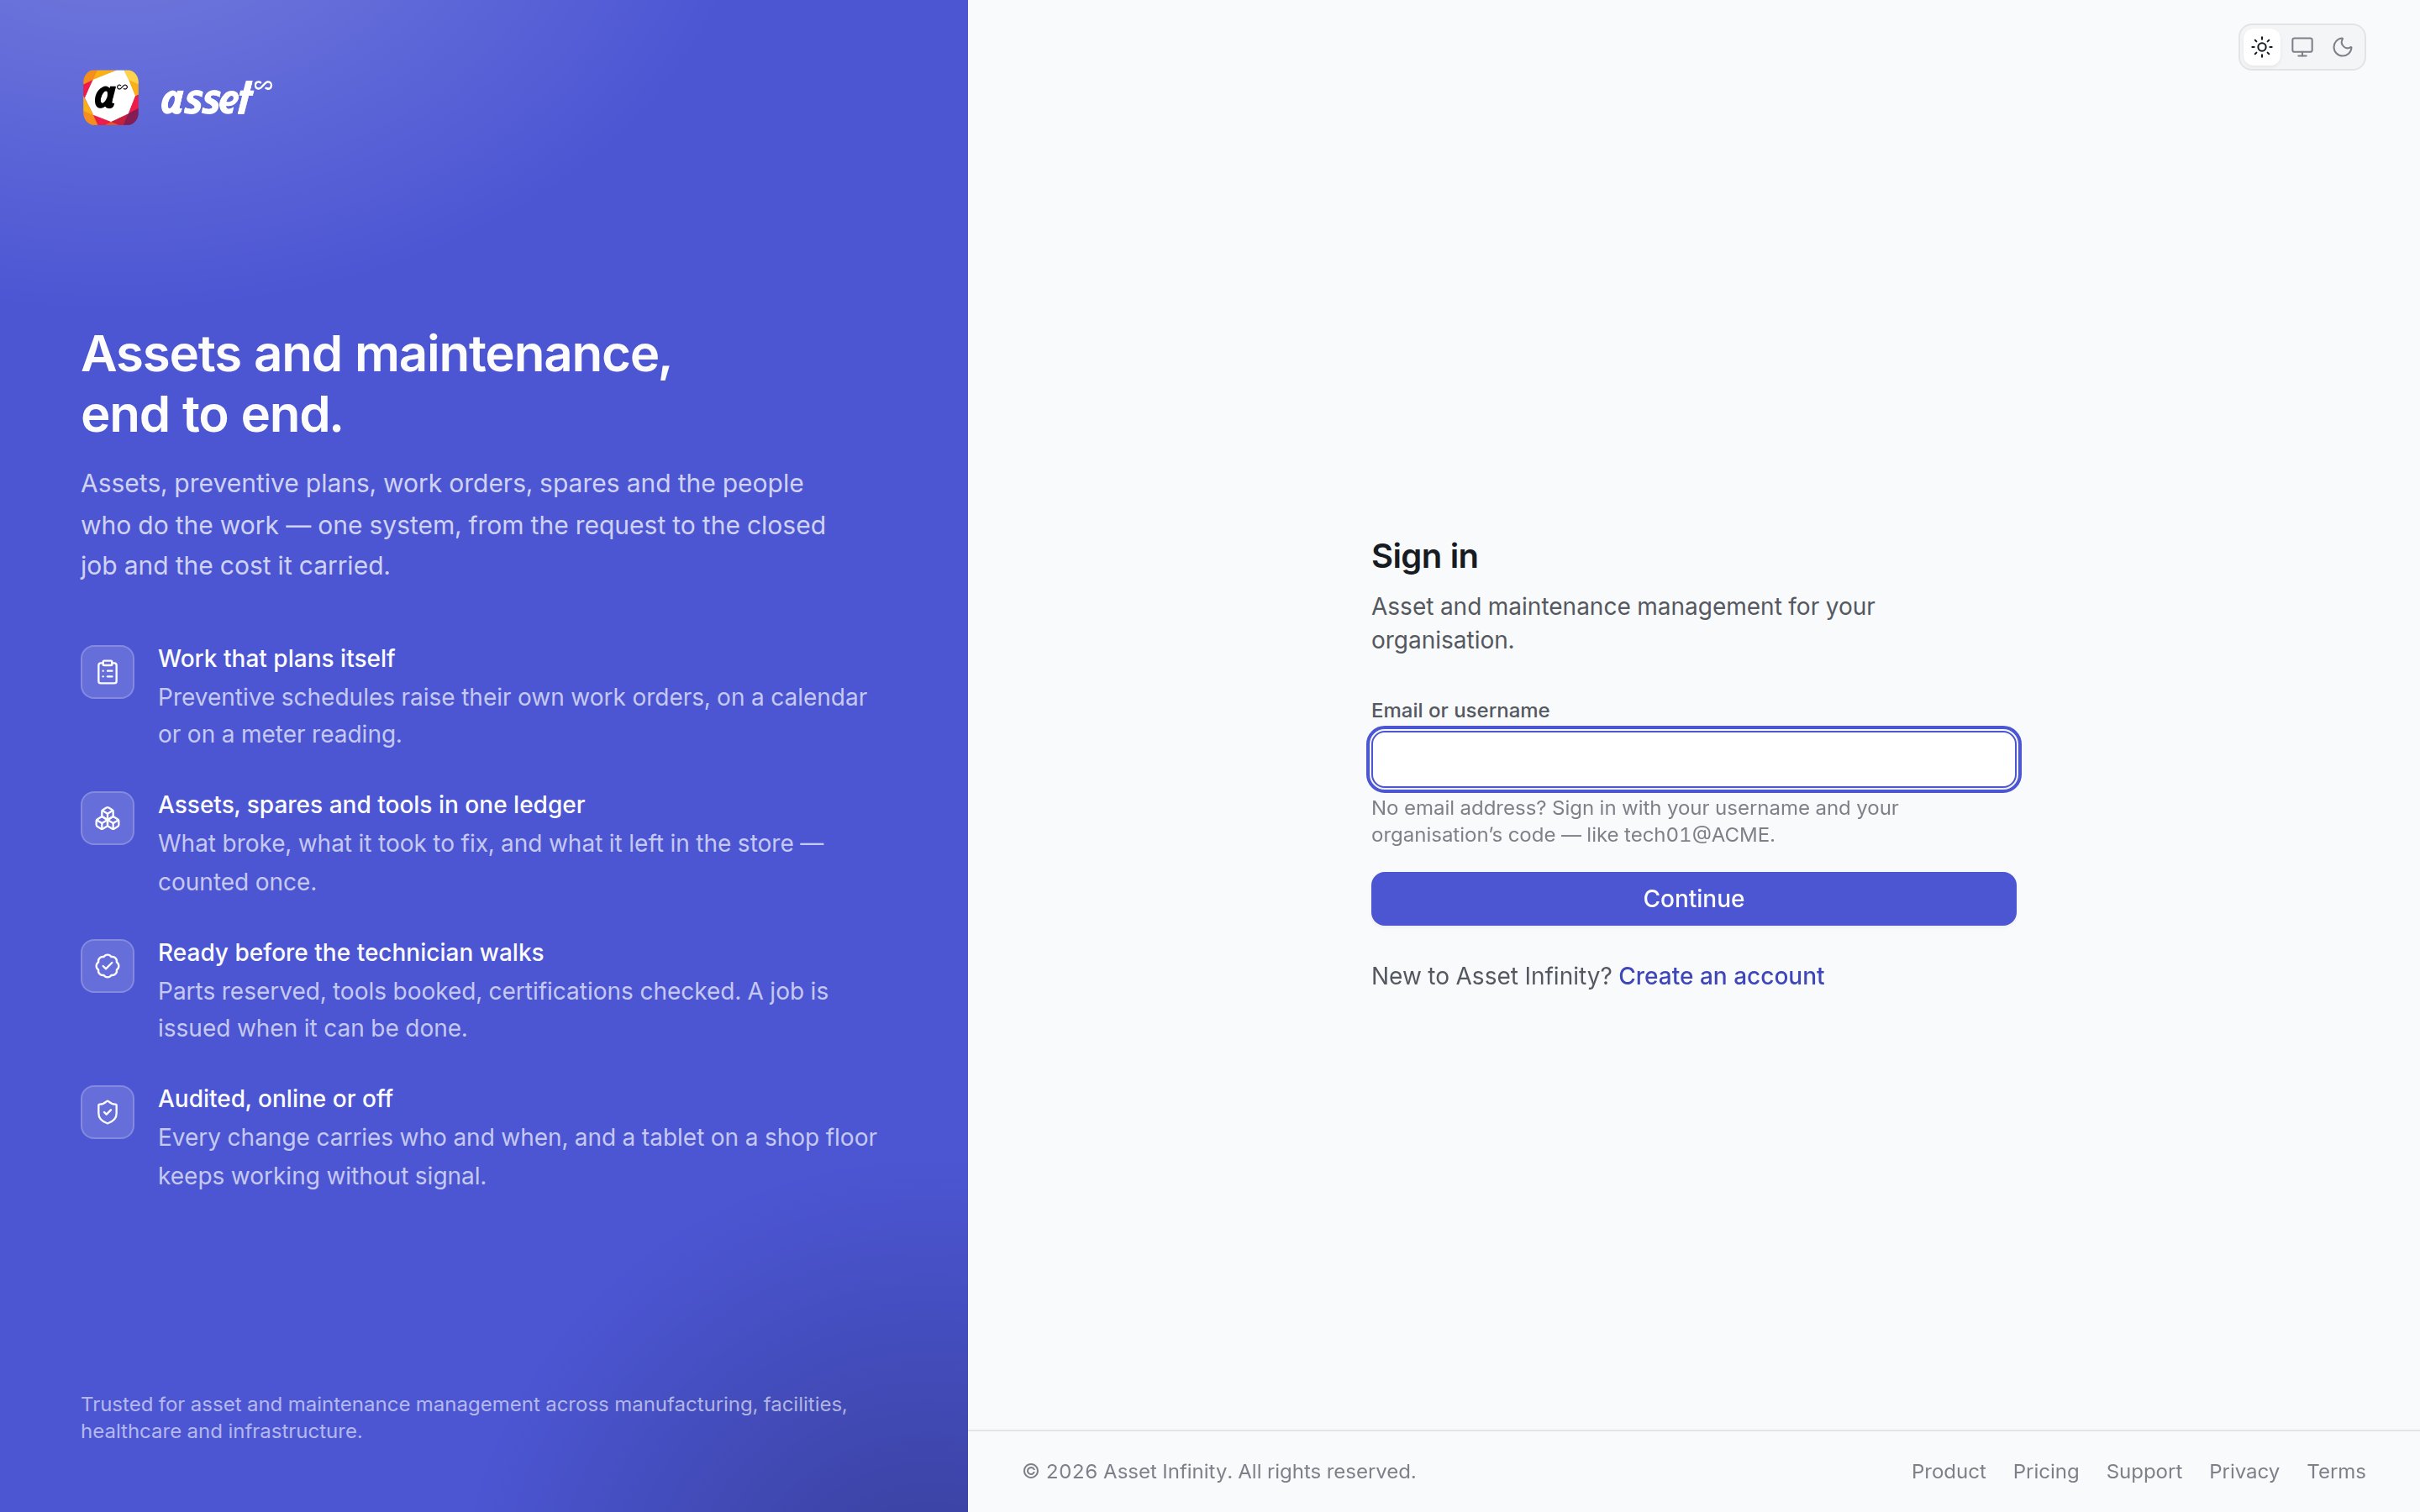
Task: Click the Work that plans itself title
Action: pos(276,658)
